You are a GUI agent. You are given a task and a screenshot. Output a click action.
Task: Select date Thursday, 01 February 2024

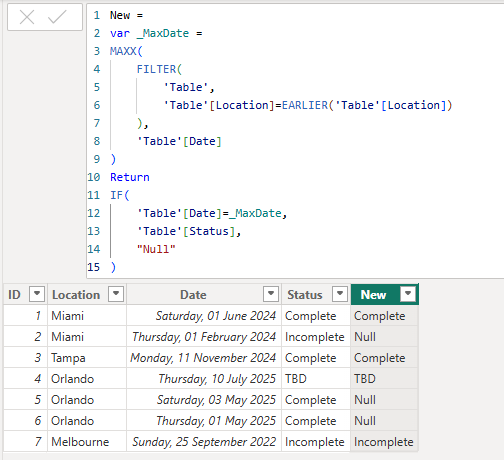point(204,337)
